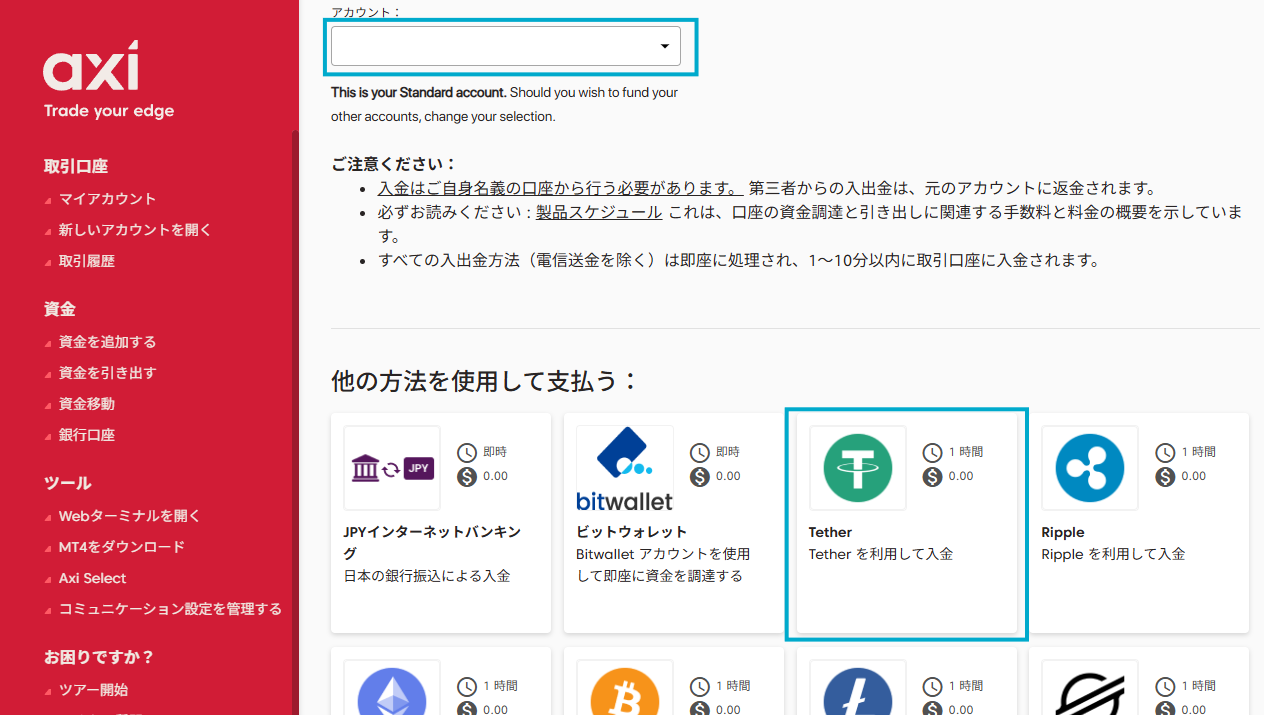Click the ツール sidebar heading
This screenshot has width=1264, height=715.
click(68, 483)
